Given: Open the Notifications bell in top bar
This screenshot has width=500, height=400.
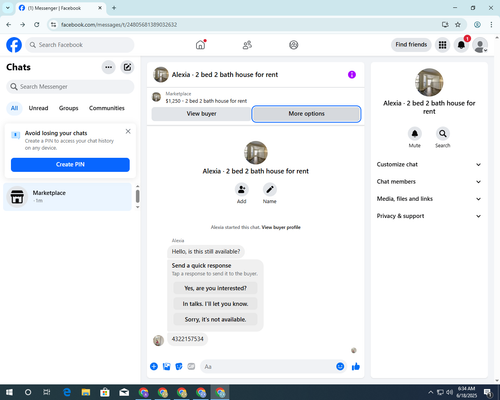Looking at the screenshot, I should coord(461,45).
